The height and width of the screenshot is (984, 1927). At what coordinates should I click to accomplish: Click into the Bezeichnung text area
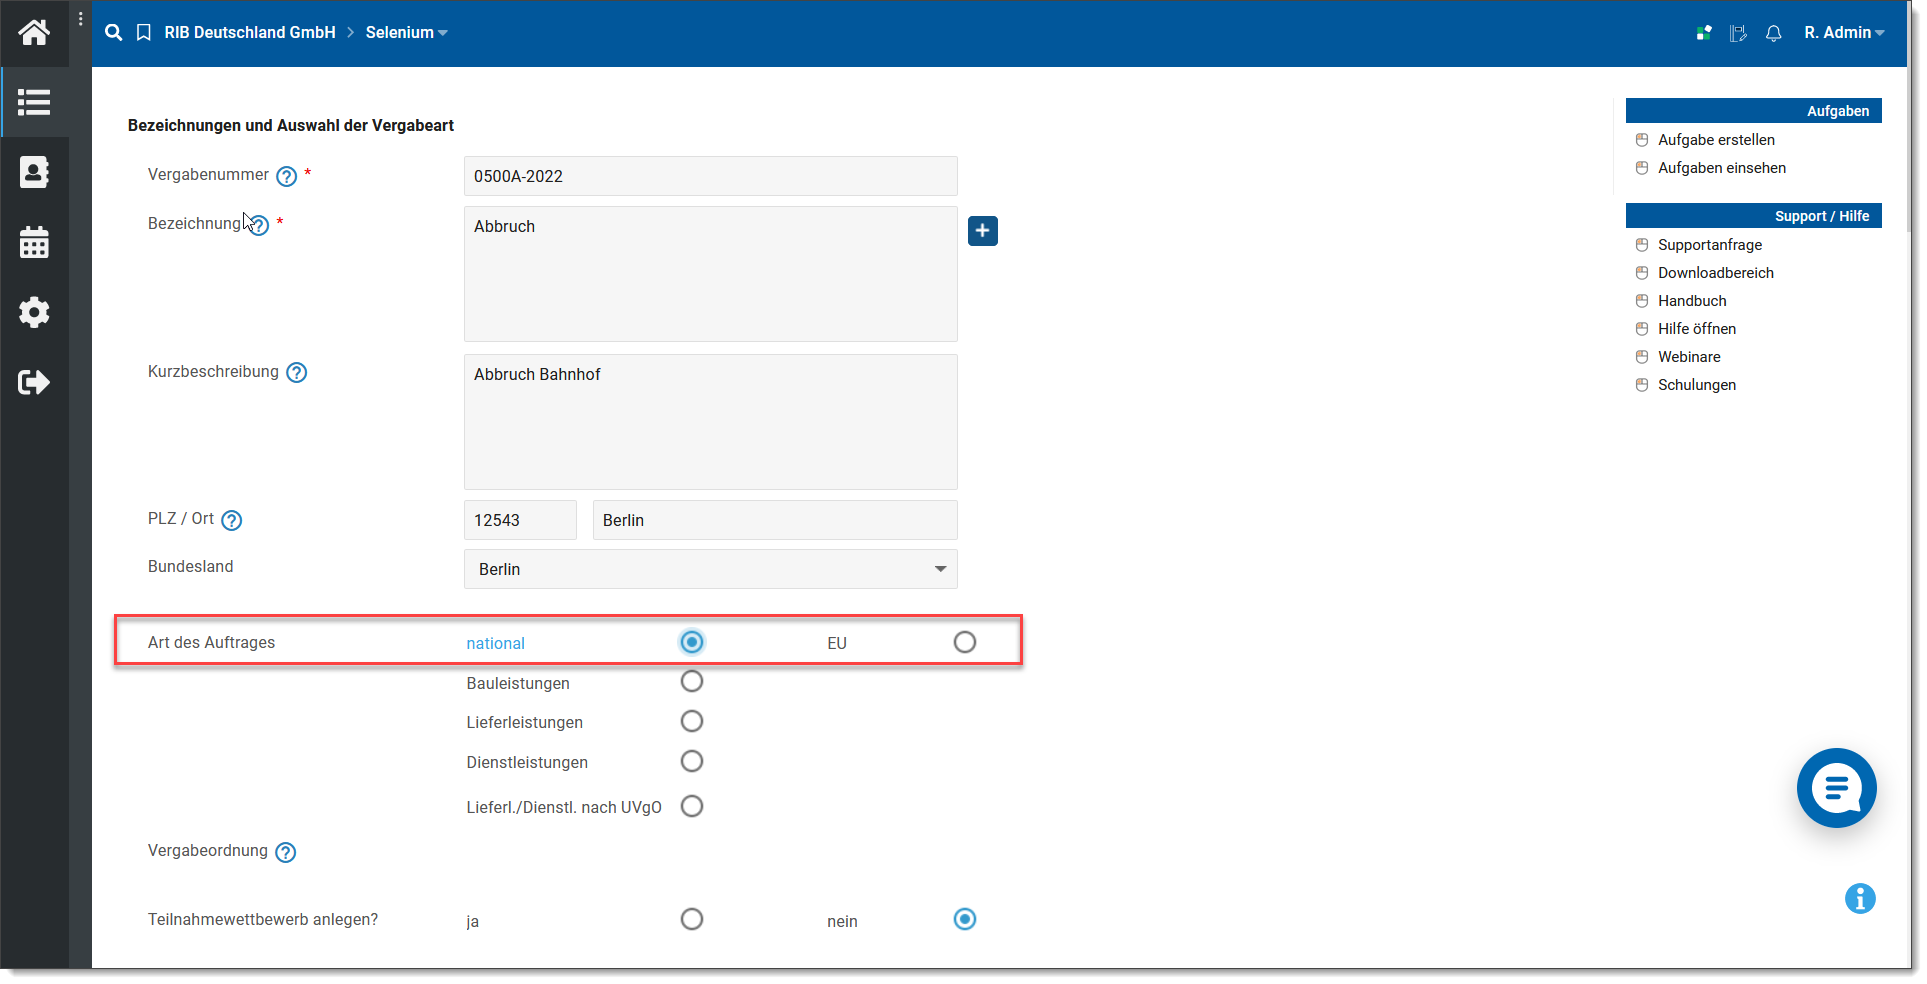point(711,274)
